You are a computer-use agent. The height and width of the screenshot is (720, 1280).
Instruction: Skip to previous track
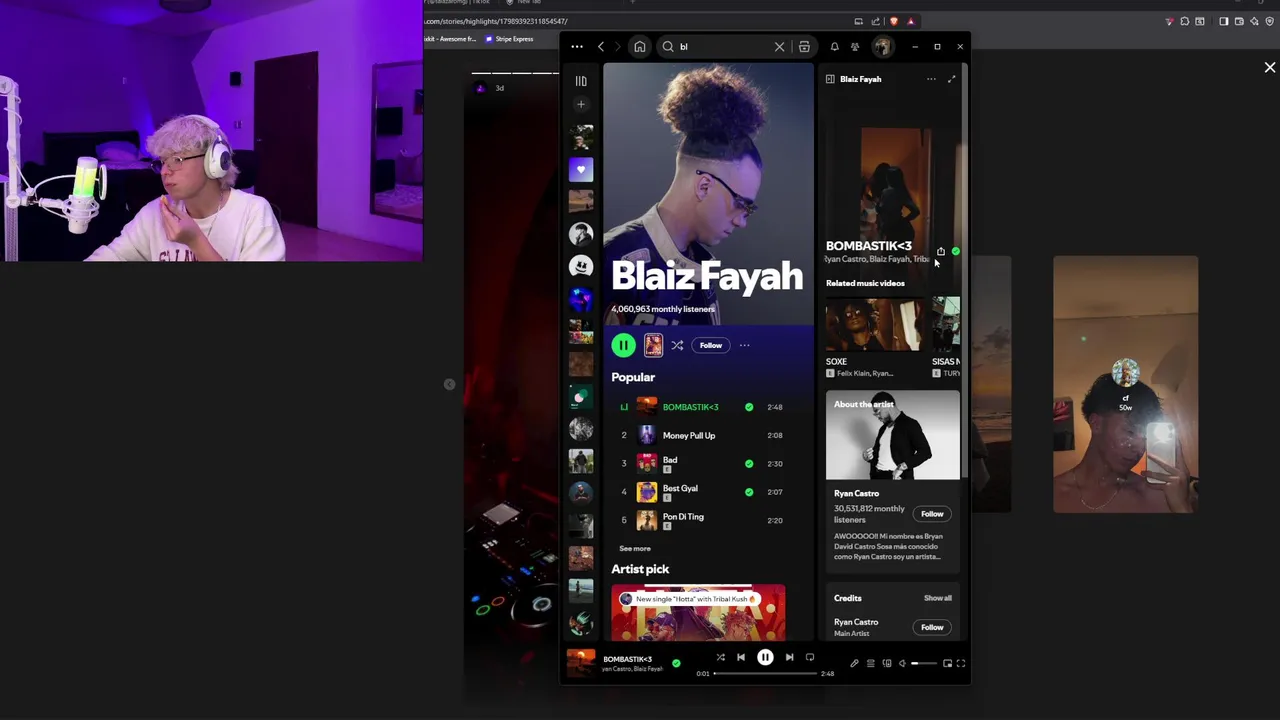tap(741, 657)
